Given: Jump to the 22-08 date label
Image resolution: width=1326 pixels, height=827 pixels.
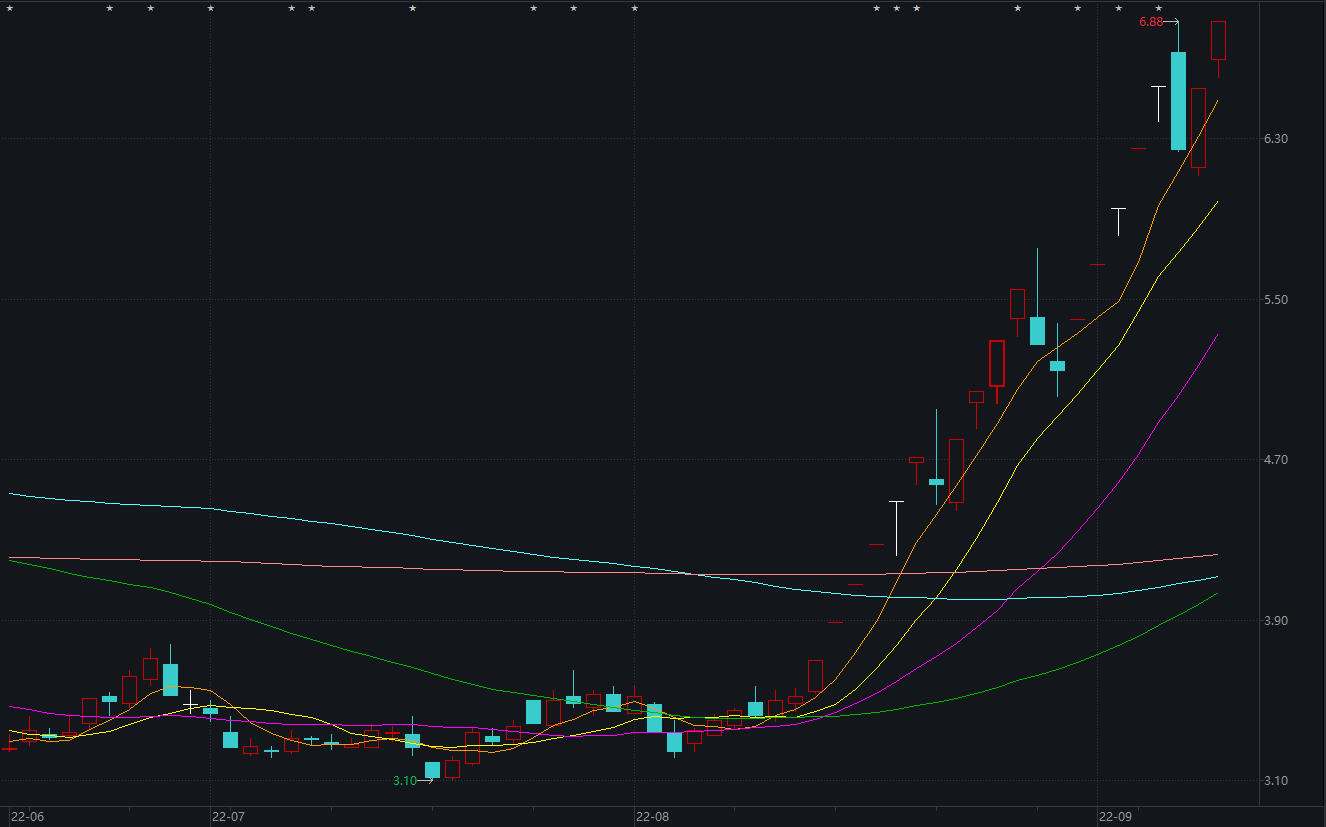Looking at the screenshot, I should click(x=652, y=817).
